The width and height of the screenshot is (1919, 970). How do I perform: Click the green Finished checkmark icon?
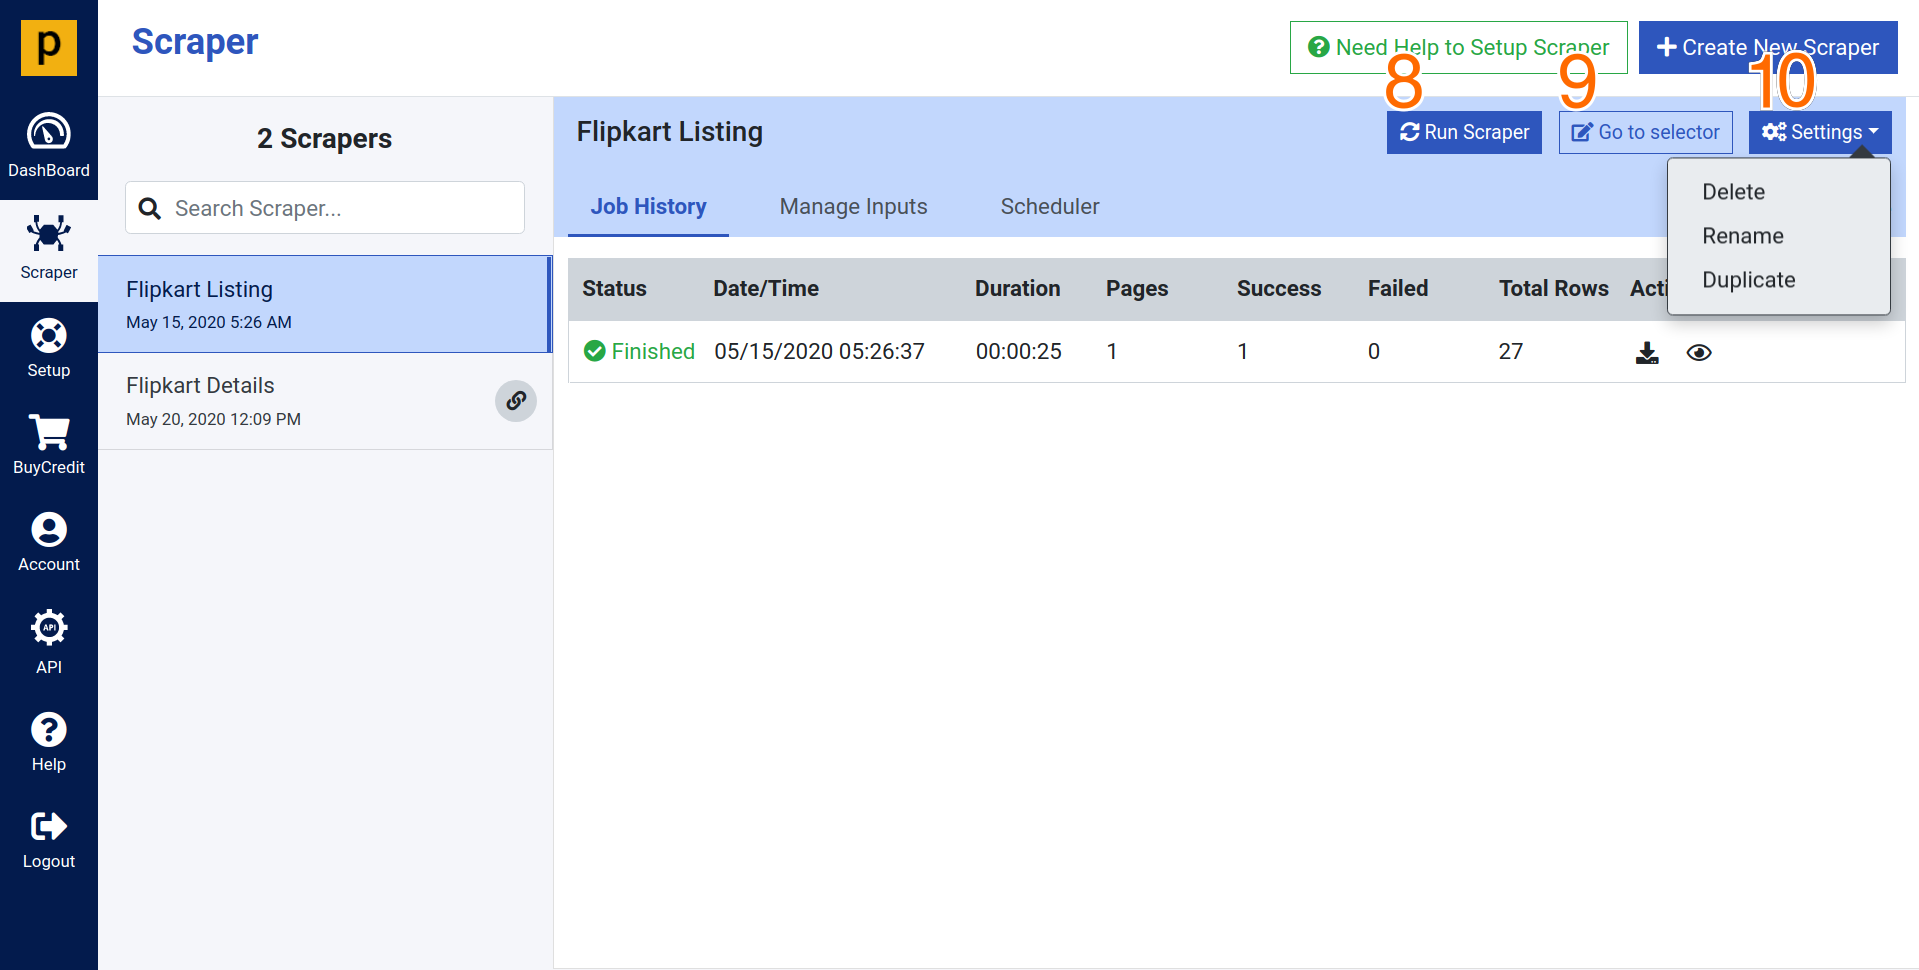[x=595, y=351]
